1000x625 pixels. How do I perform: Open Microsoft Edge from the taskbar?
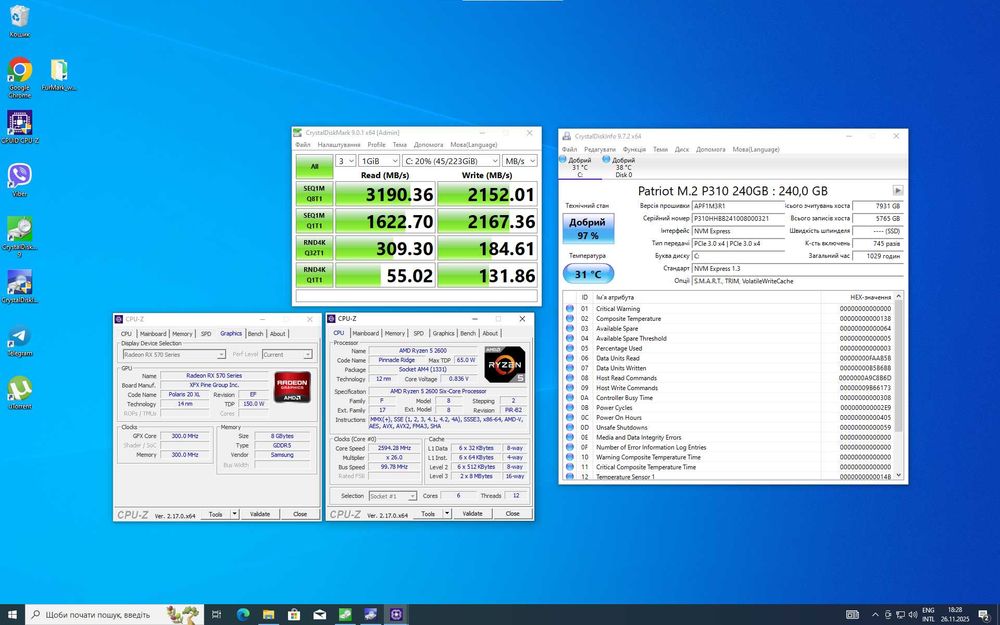242,614
